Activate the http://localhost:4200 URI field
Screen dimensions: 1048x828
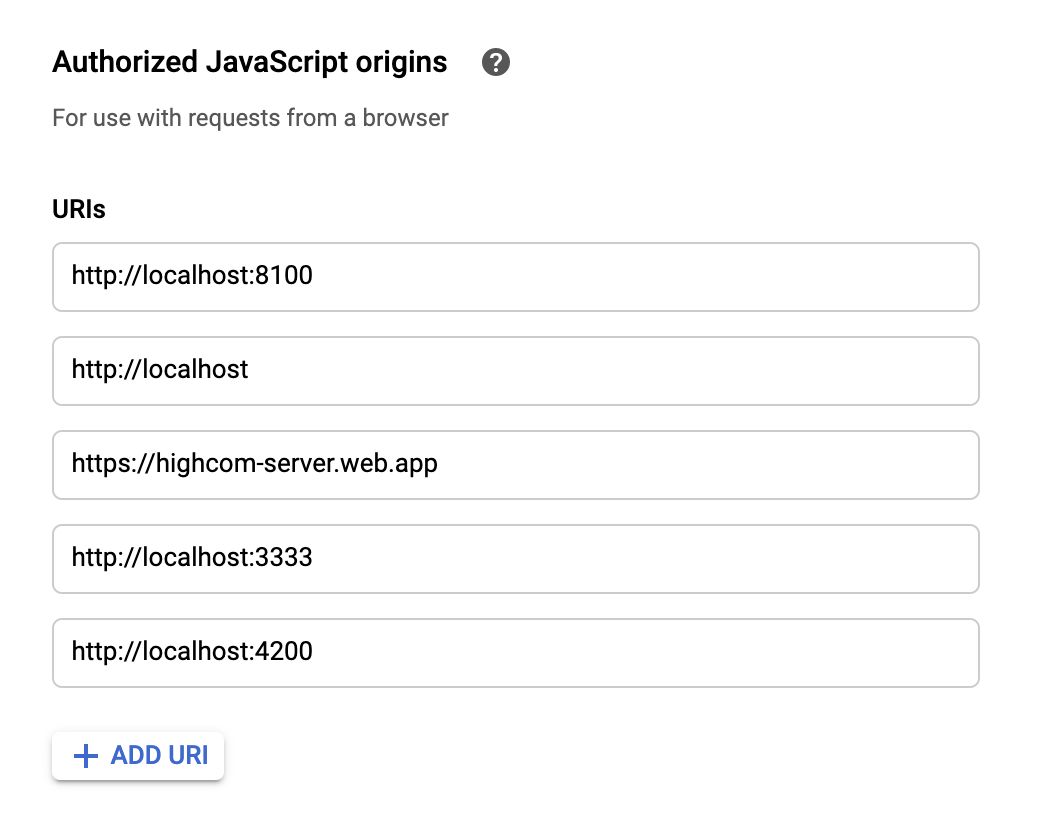(515, 653)
